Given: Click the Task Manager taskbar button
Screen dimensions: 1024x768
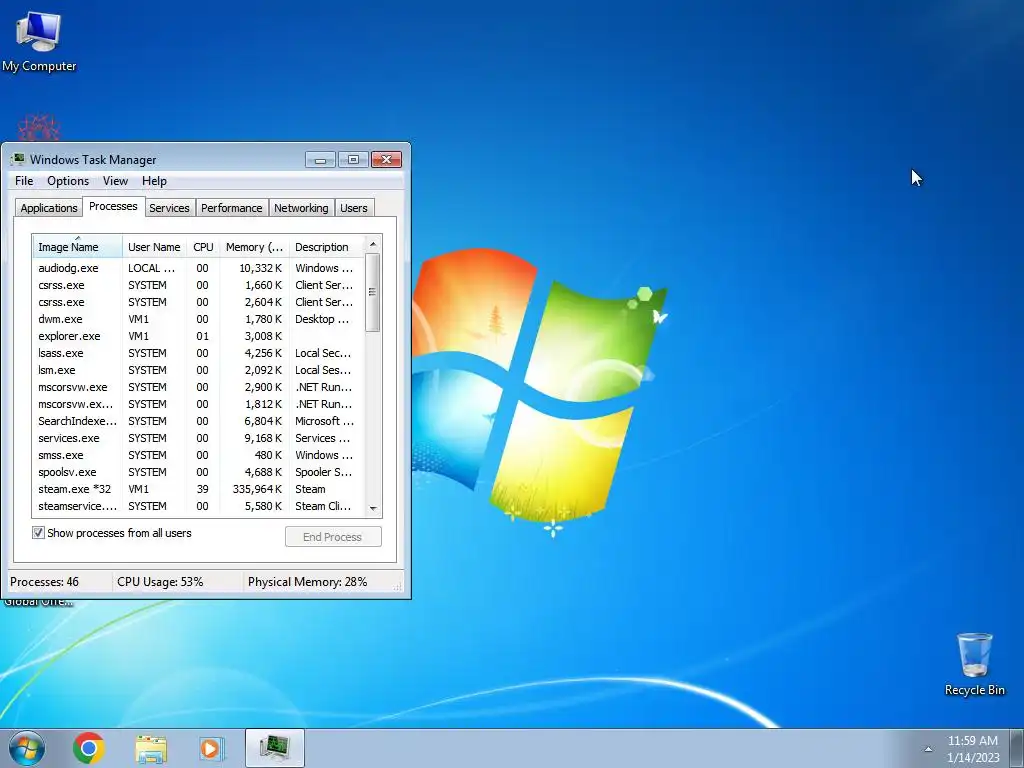Looking at the screenshot, I should (x=275, y=748).
